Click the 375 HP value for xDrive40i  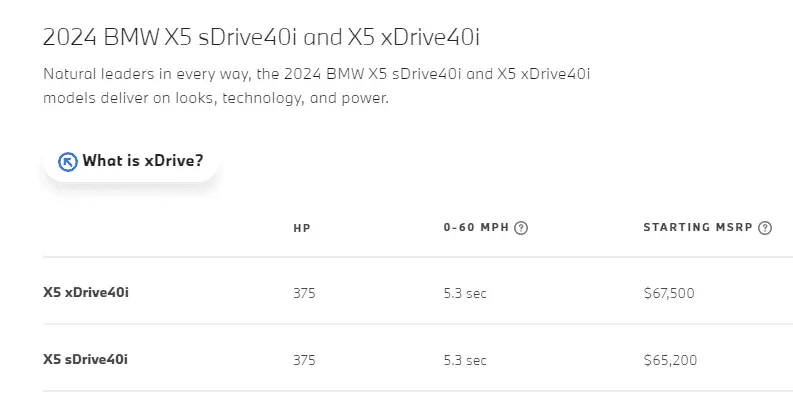(x=304, y=293)
